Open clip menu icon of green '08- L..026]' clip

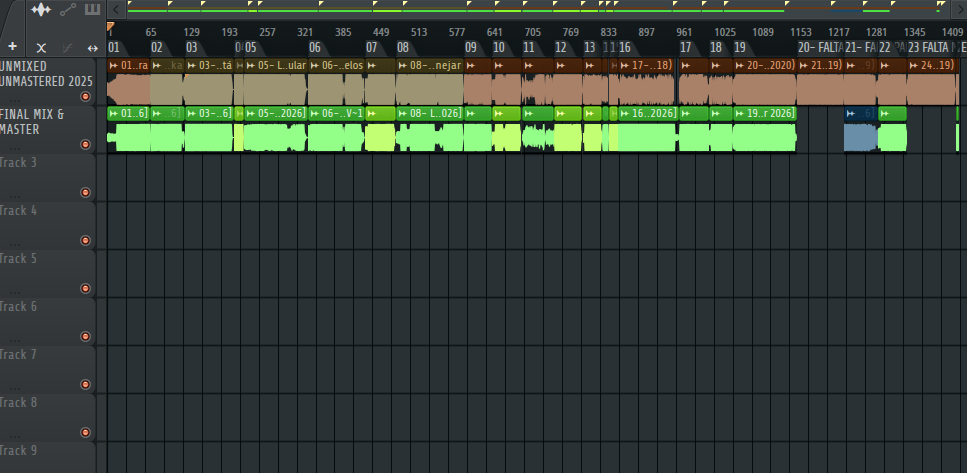(x=403, y=113)
